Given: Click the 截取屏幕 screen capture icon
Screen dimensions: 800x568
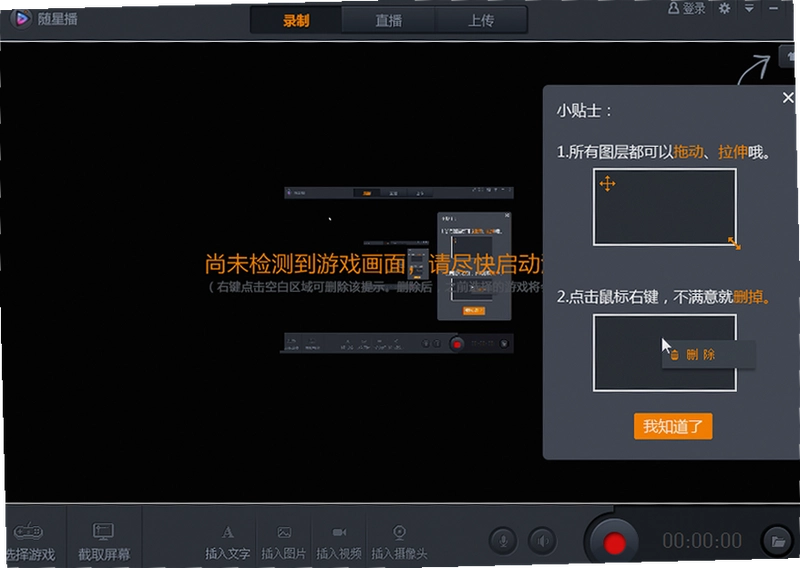Looking at the screenshot, I should click(x=103, y=531).
